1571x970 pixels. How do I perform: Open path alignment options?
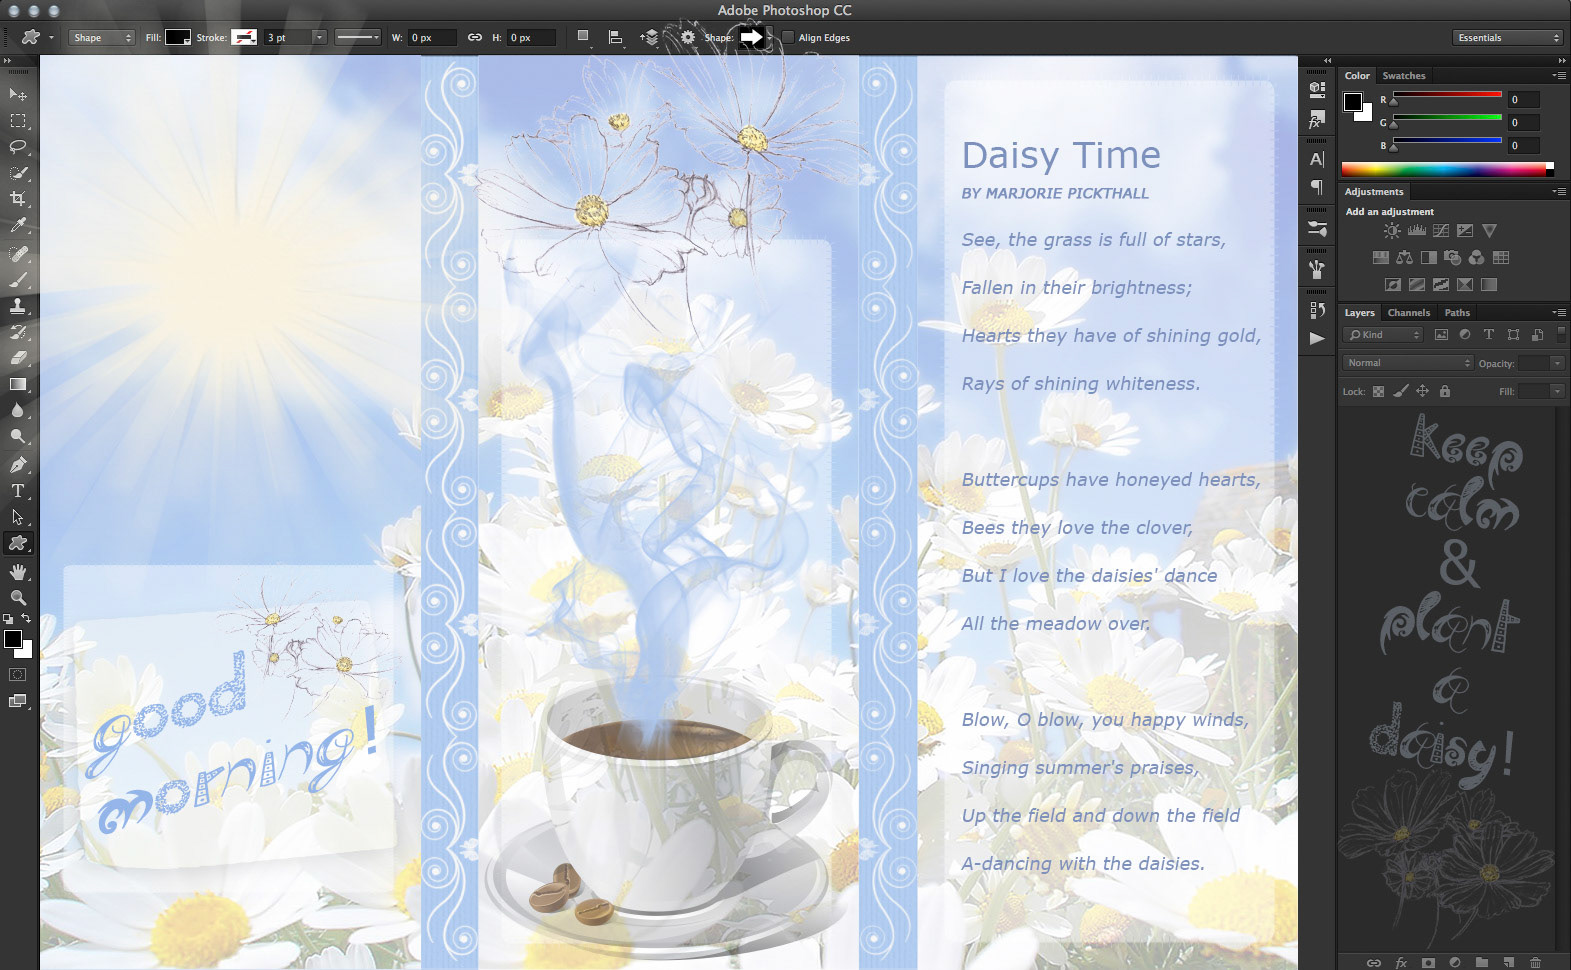click(x=616, y=37)
